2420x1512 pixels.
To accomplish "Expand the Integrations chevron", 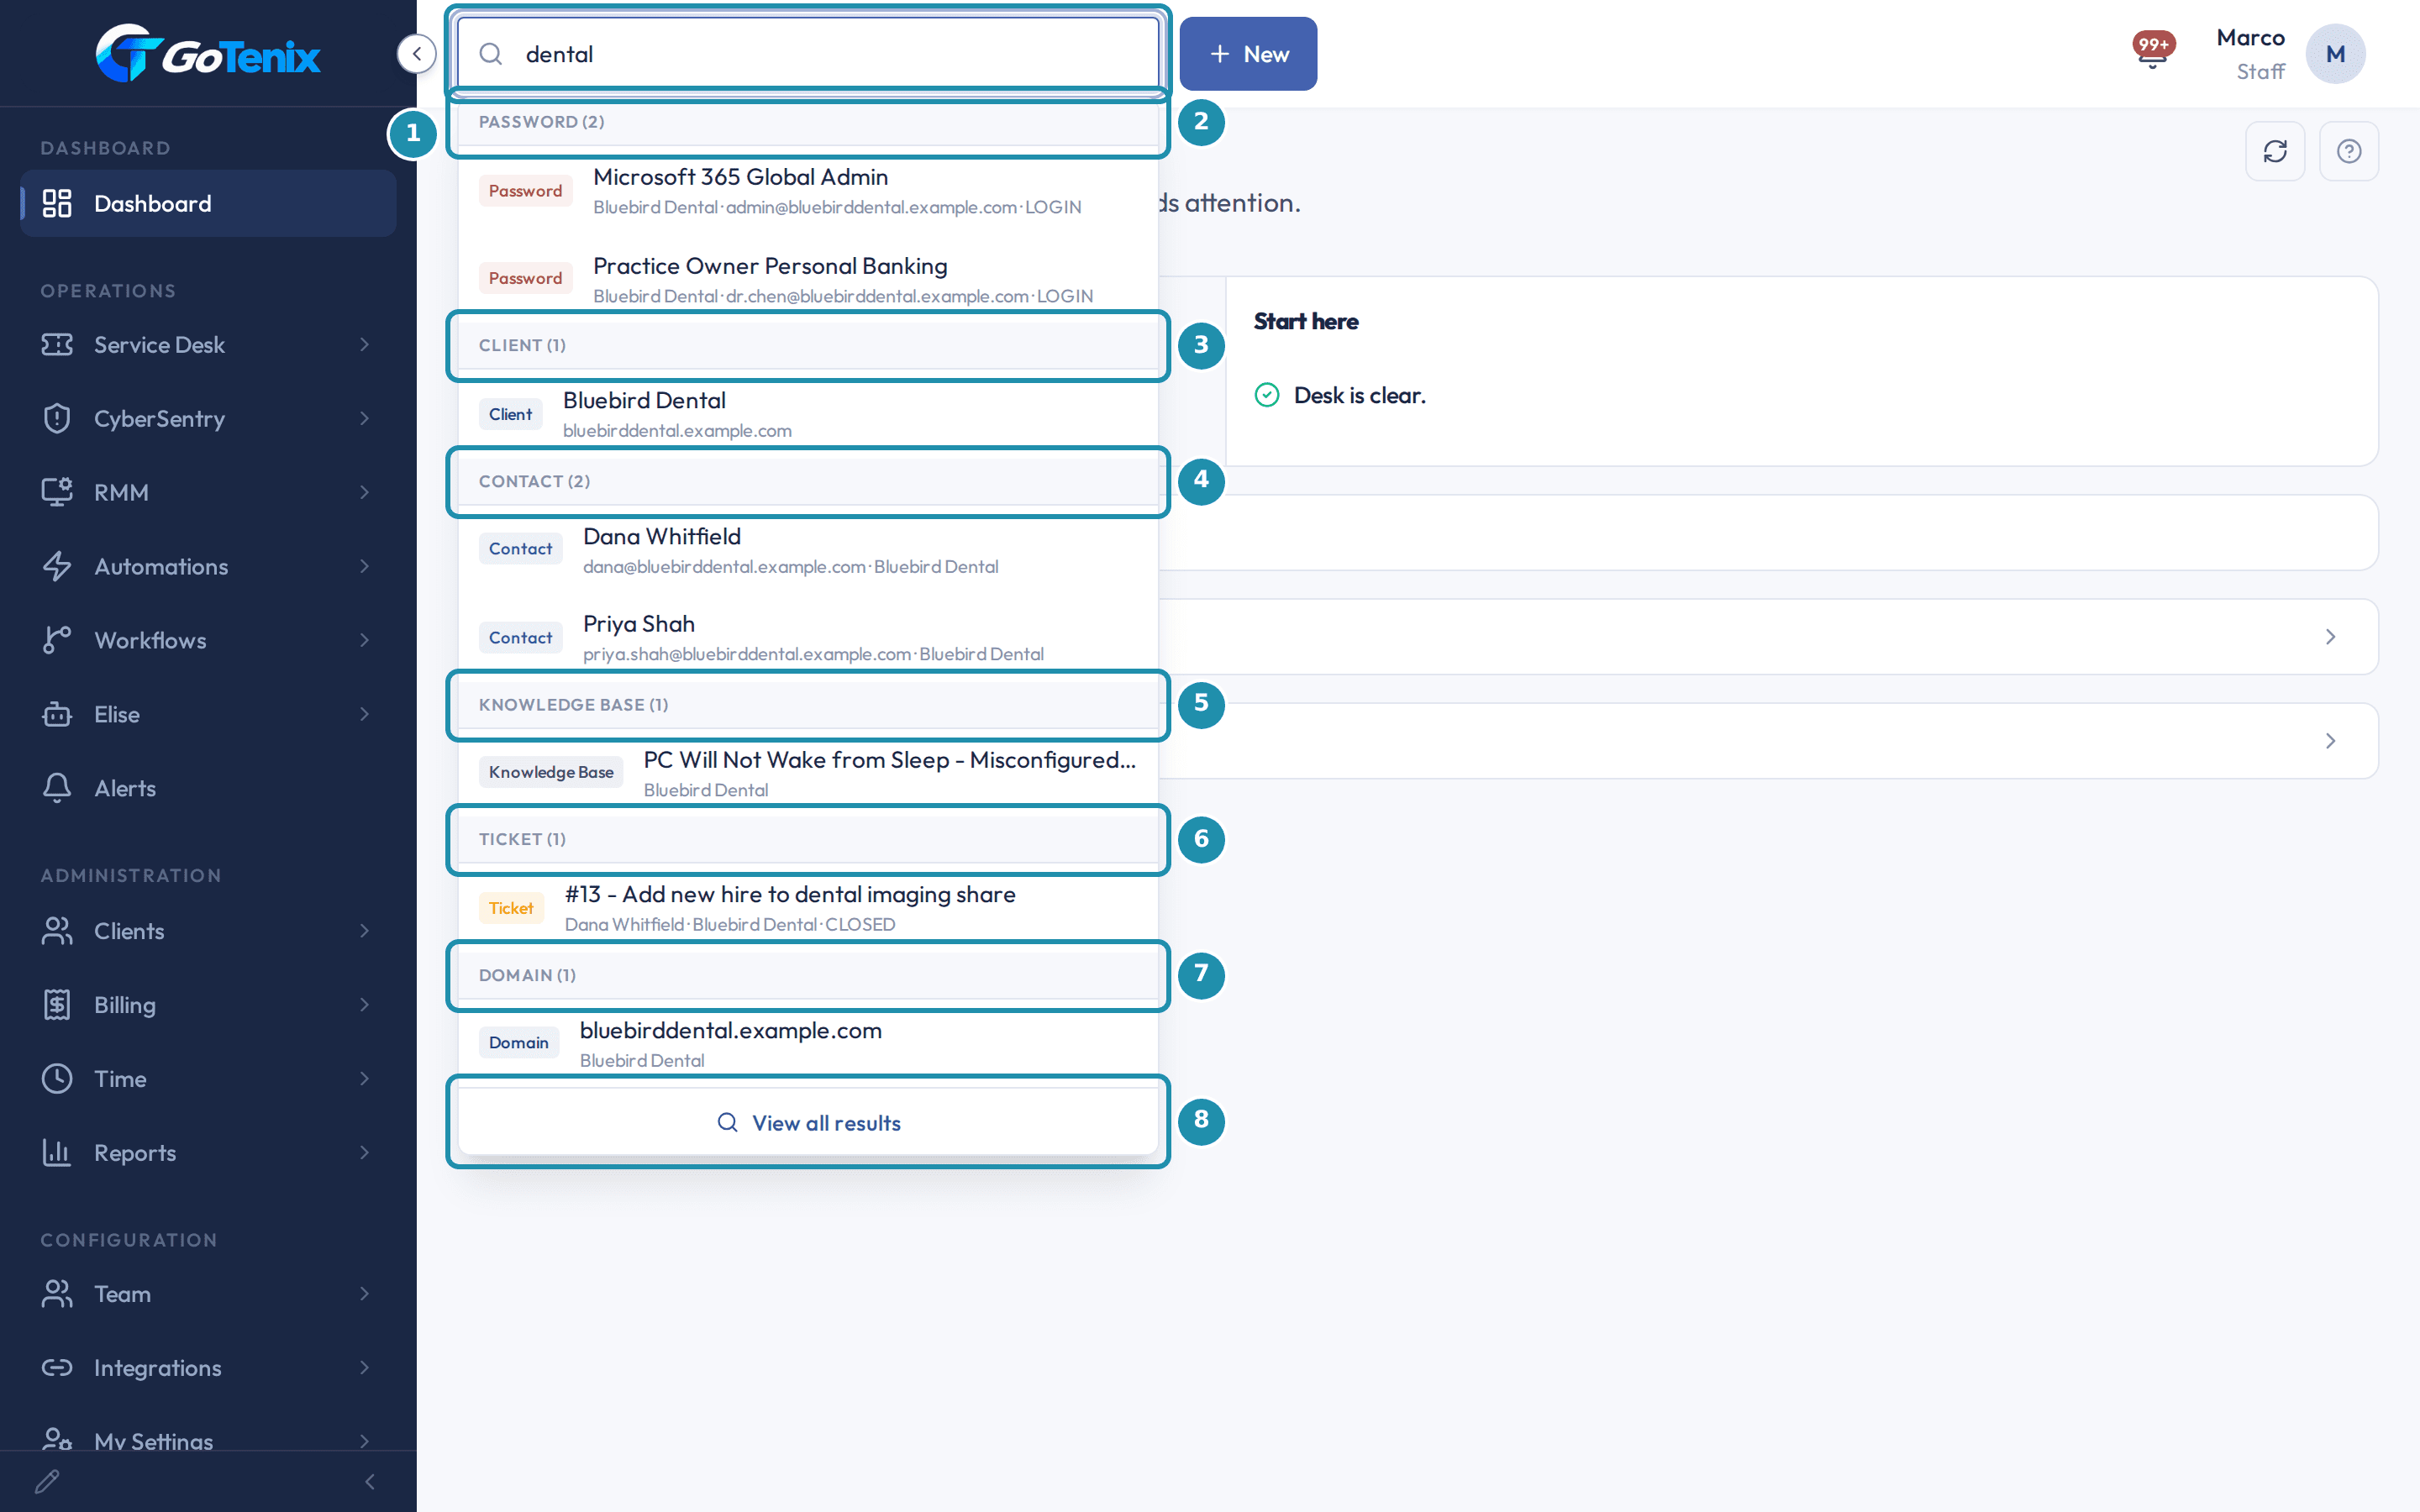I will pos(365,1367).
